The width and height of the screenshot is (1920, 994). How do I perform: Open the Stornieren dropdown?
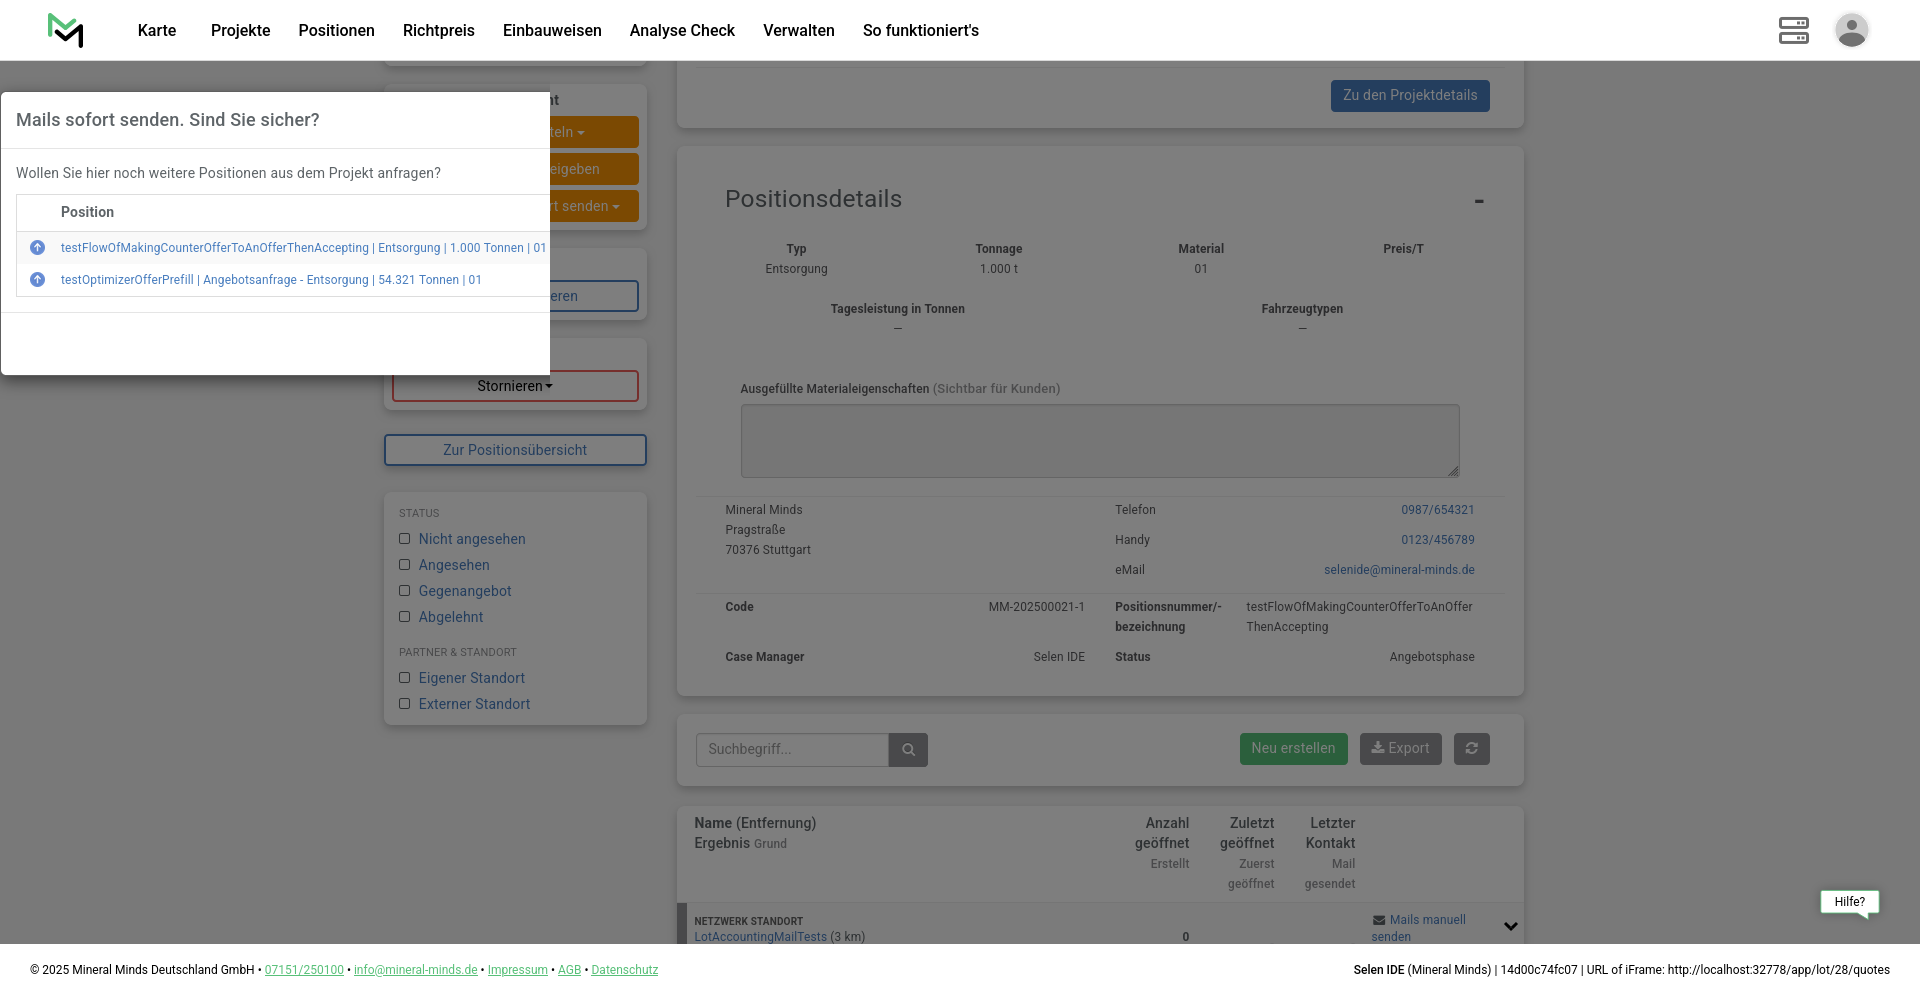[515, 386]
